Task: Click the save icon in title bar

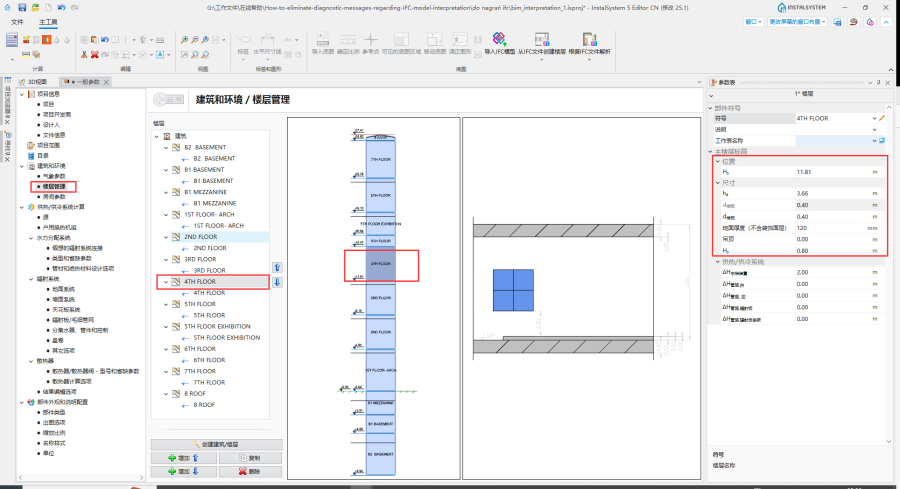Action: point(21,6)
